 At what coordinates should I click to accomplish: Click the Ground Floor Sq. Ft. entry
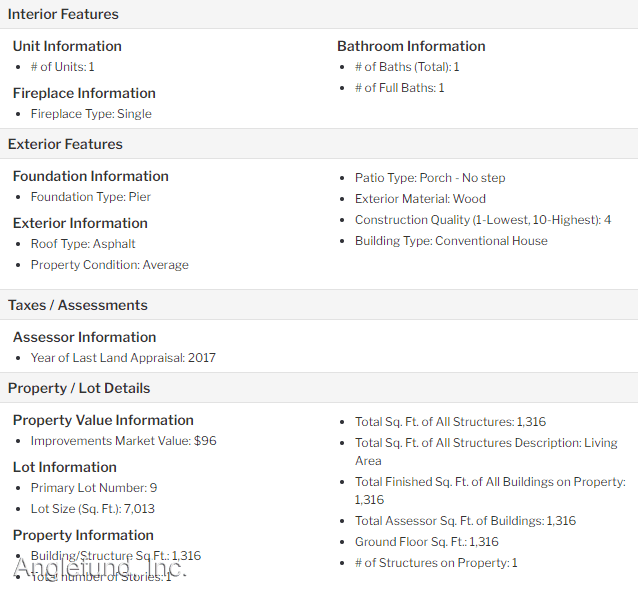click(x=427, y=542)
